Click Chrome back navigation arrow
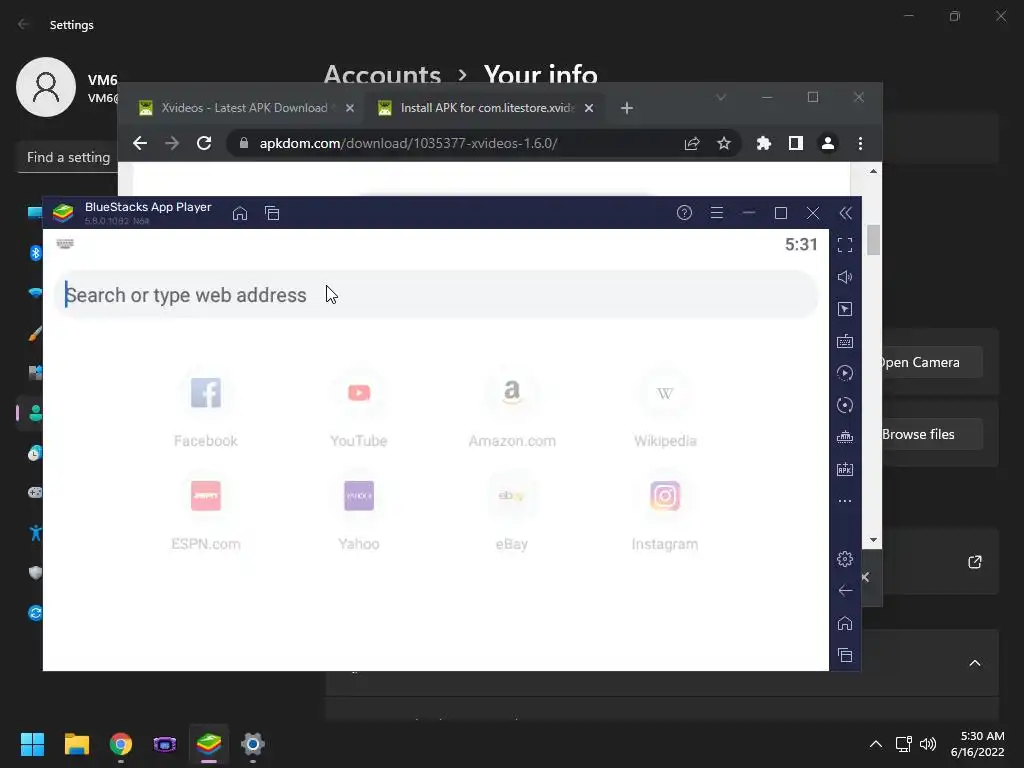The width and height of the screenshot is (1024, 768). tap(140, 143)
